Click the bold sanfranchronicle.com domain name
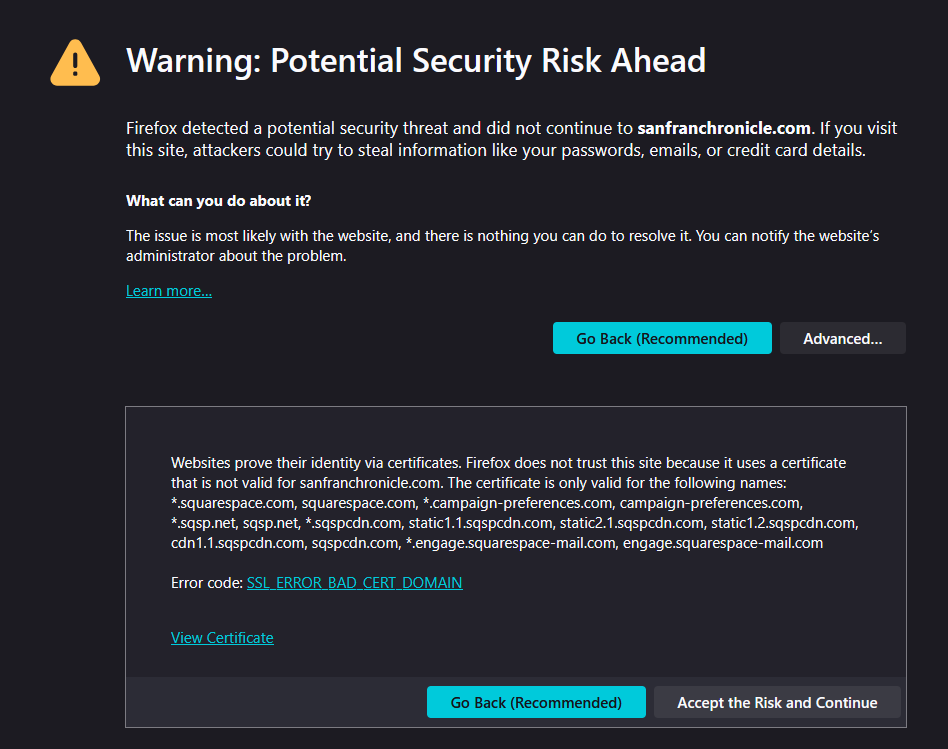Image resolution: width=948 pixels, height=749 pixels. (x=724, y=128)
